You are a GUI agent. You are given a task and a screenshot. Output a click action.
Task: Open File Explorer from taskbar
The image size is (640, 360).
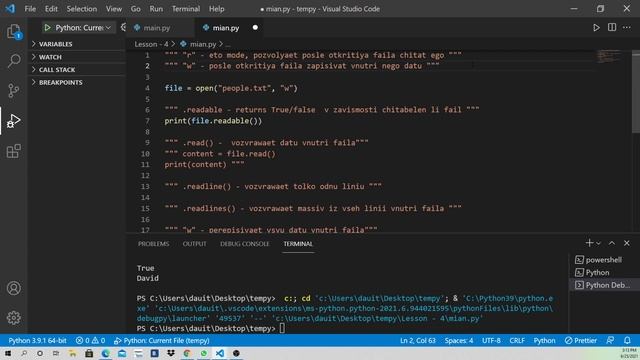pyautogui.click(x=73, y=353)
